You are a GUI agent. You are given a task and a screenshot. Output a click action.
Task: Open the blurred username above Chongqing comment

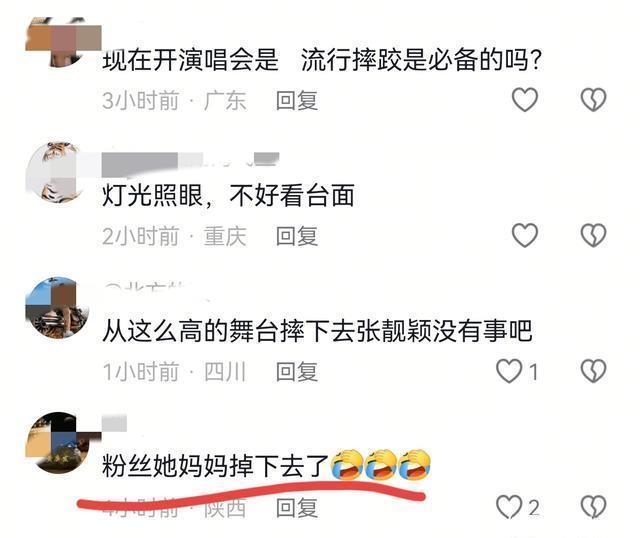coord(190,162)
